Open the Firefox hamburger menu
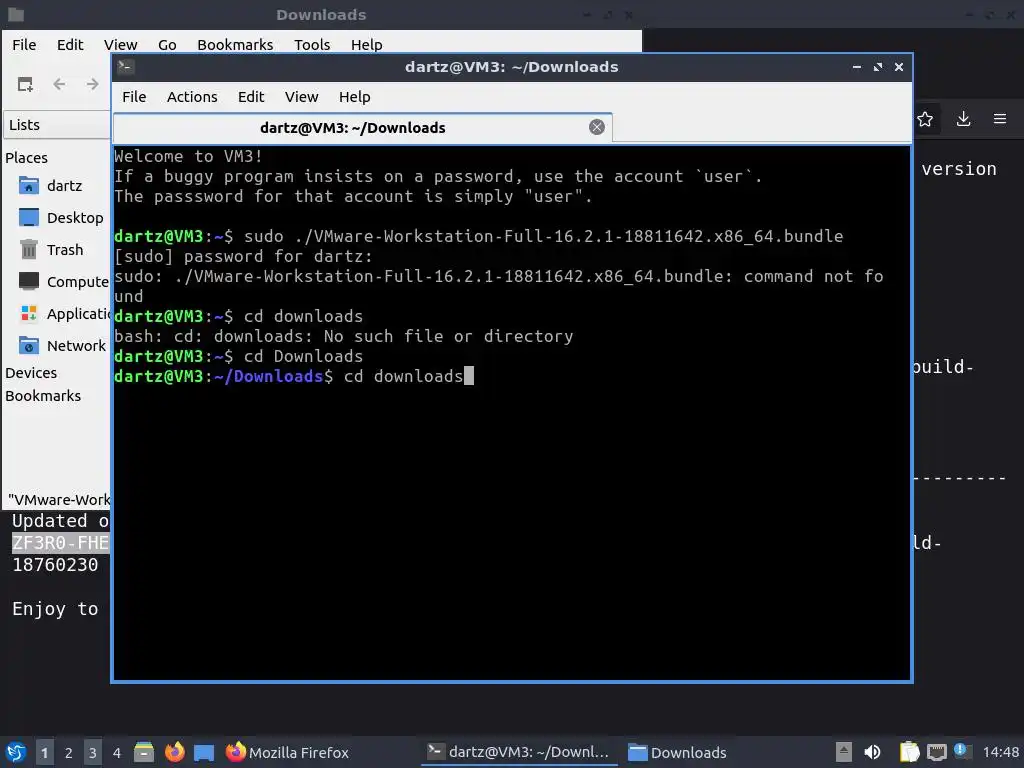This screenshot has height=768, width=1024. tap(1000, 119)
